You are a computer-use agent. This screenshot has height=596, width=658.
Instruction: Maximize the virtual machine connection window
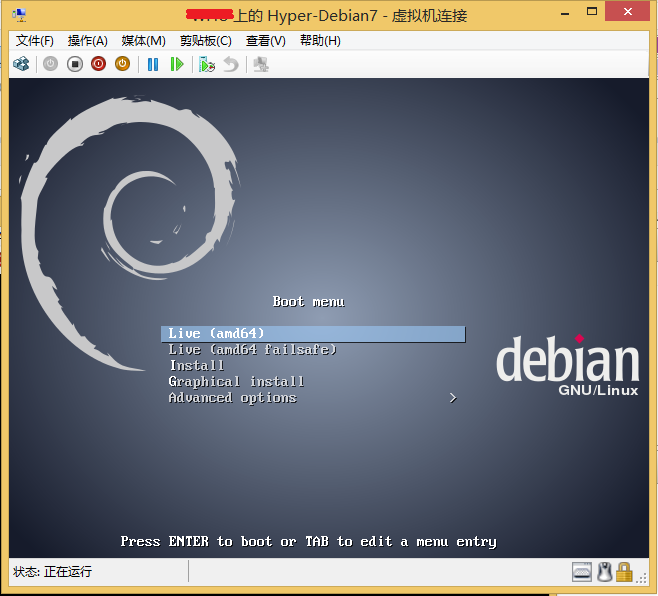[x=592, y=12]
